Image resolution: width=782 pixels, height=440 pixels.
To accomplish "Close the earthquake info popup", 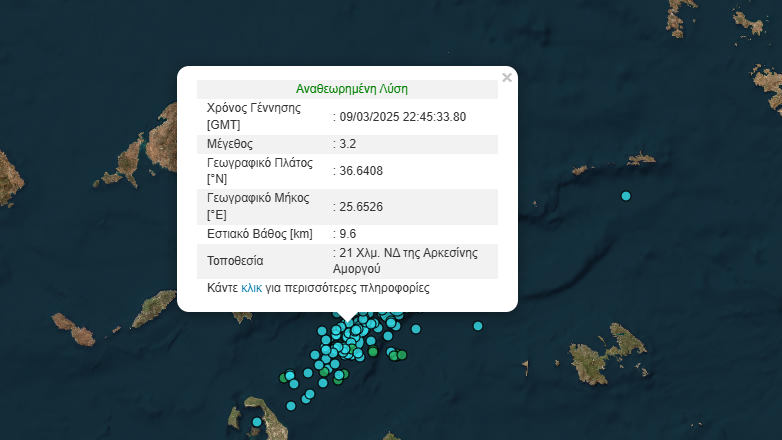I will click(x=507, y=78).
